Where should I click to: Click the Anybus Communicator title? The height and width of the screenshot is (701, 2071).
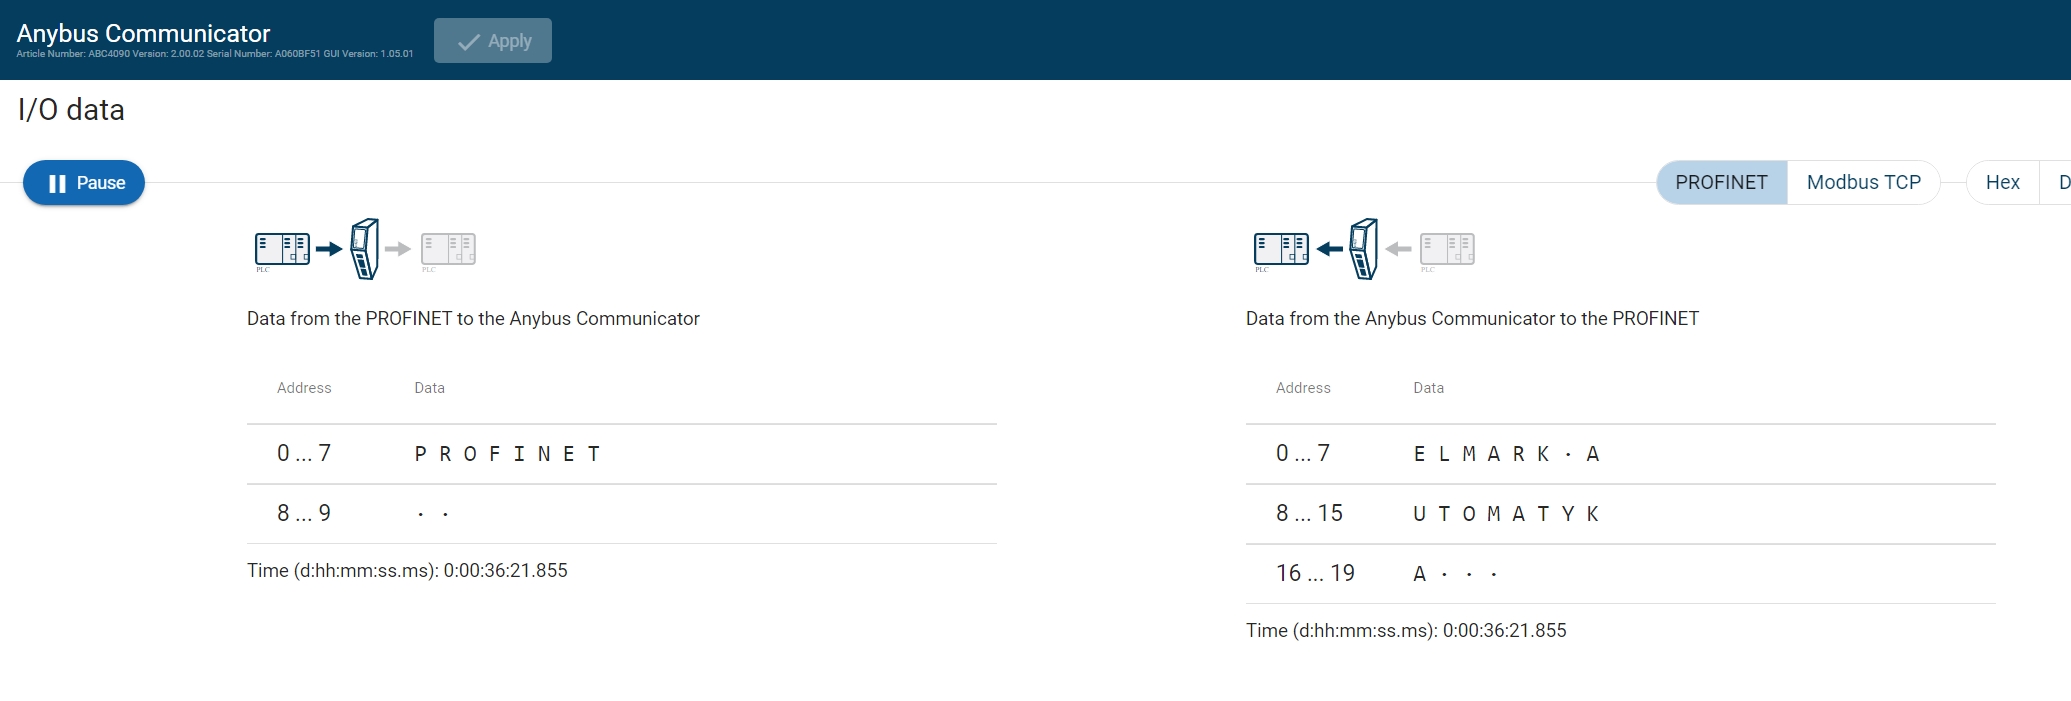(143, 33)
